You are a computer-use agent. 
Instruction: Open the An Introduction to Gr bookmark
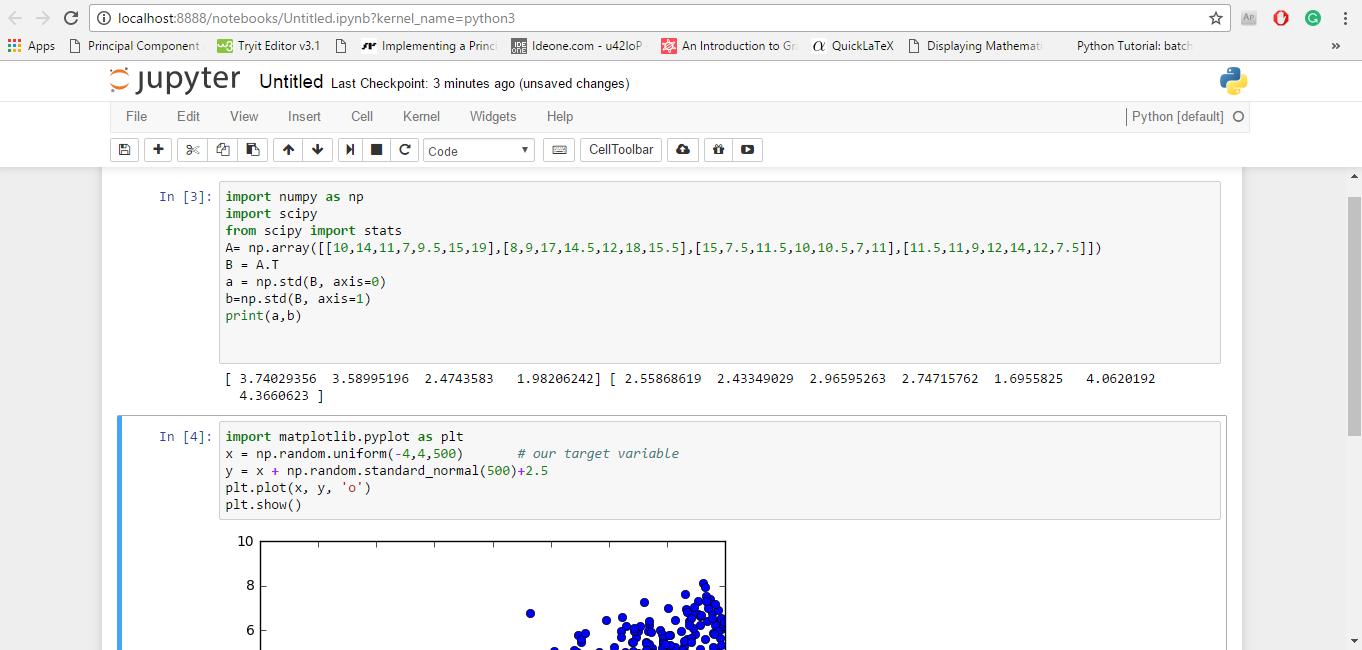729,46
